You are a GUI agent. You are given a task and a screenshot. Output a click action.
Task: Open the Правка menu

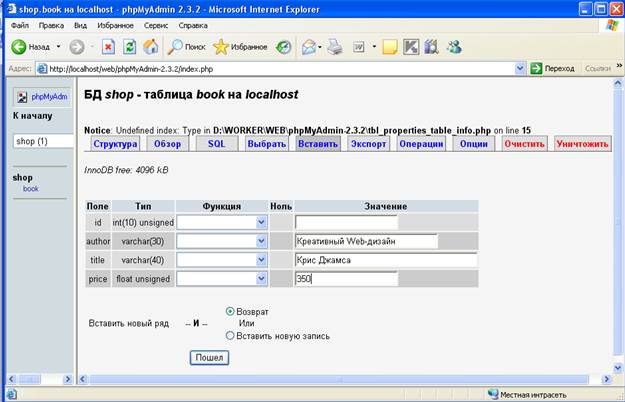[51, 25]
